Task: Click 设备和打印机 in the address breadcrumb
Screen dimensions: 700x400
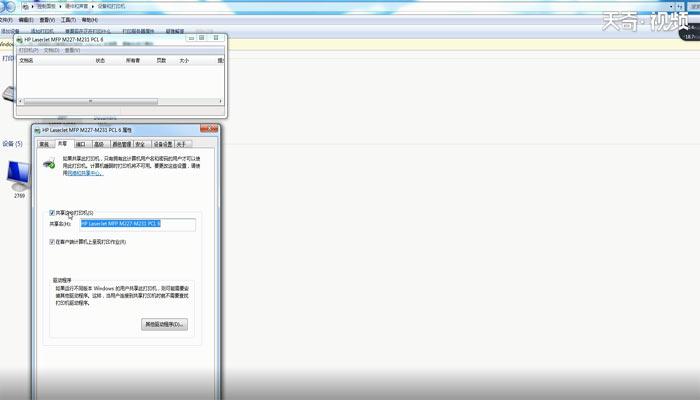Action: click(x=112, y=7)
